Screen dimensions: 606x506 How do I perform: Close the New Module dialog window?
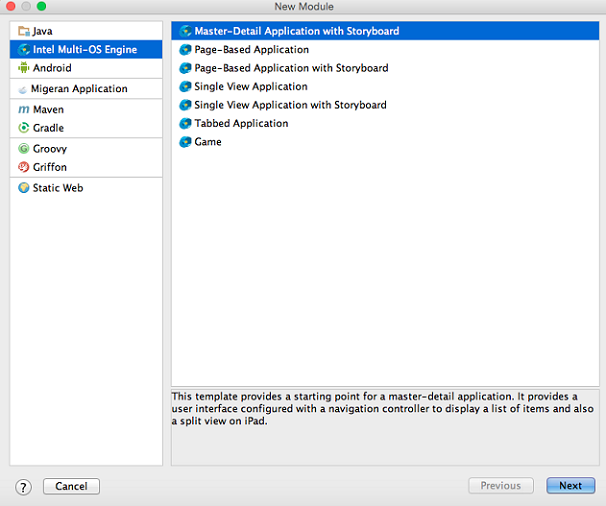click(x=11, y=6)
